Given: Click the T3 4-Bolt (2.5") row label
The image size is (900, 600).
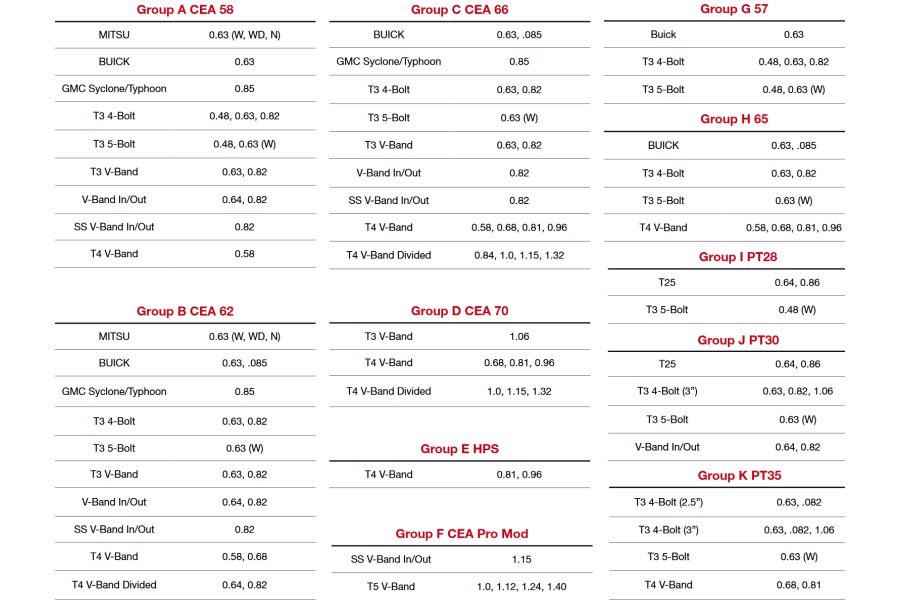Looking at the screenshot, I should 666,502.
